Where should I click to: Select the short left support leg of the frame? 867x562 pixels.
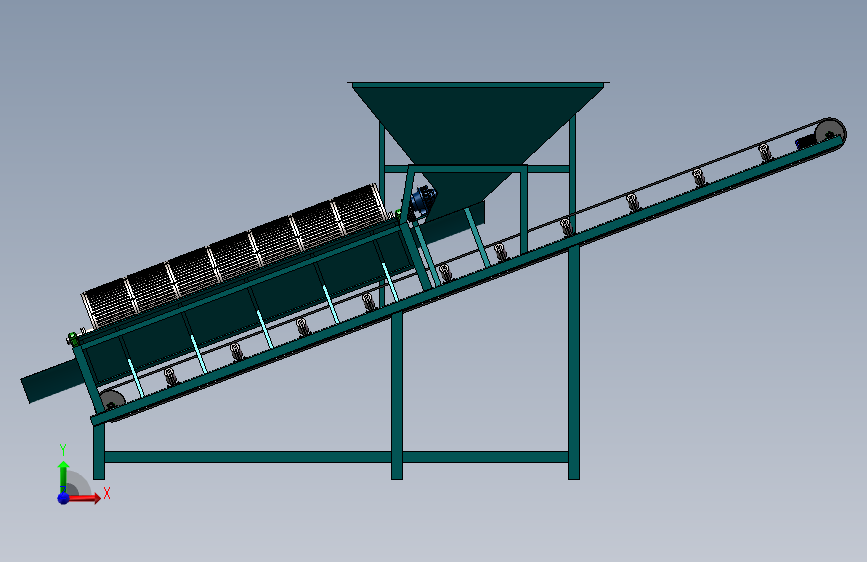(99, 451)
